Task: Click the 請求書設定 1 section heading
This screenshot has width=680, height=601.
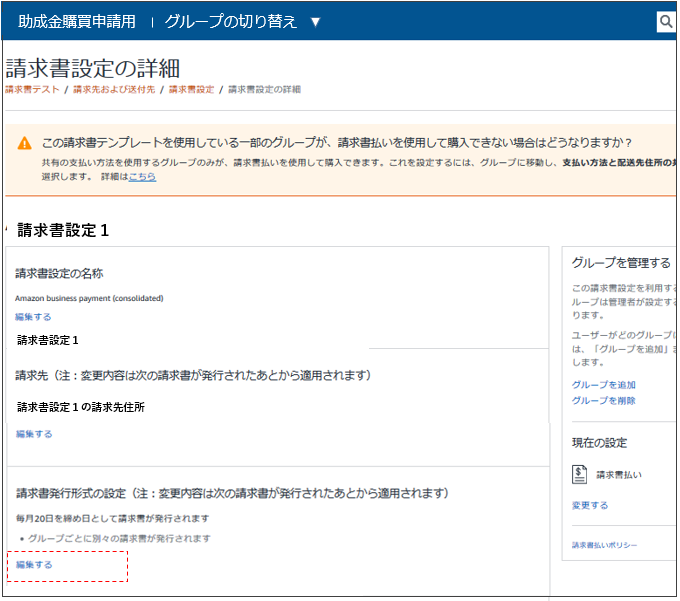Action: (63, 230)
